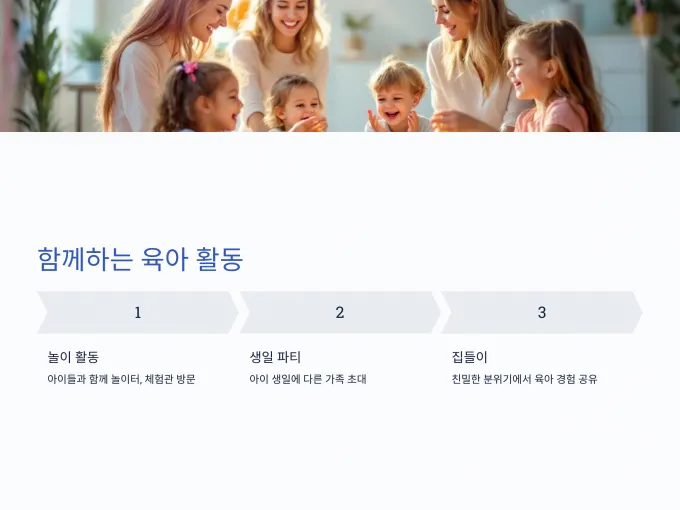Select the 생일 파티 heading
680x510 pixels.
pos(275,357)
